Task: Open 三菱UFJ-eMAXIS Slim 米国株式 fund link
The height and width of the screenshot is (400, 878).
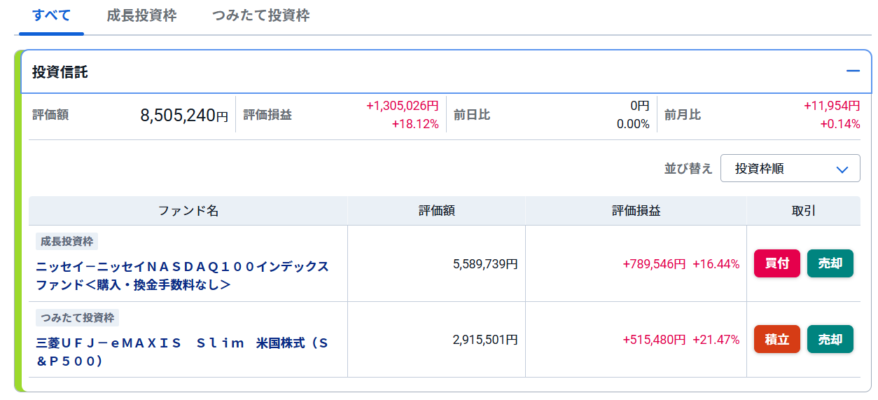Action: (183, 352)
